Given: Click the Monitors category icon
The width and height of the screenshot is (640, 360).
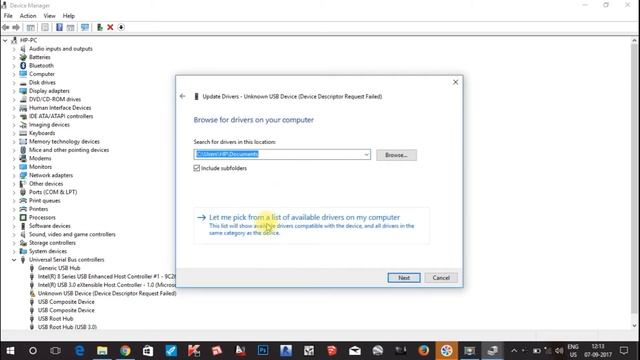Looking at the screenshot, I should pyautogui.click(x=23, y=167).
